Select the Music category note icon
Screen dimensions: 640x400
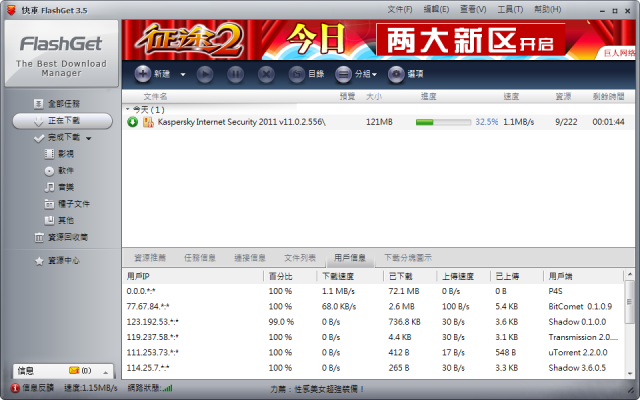click(x=49, y=187)
